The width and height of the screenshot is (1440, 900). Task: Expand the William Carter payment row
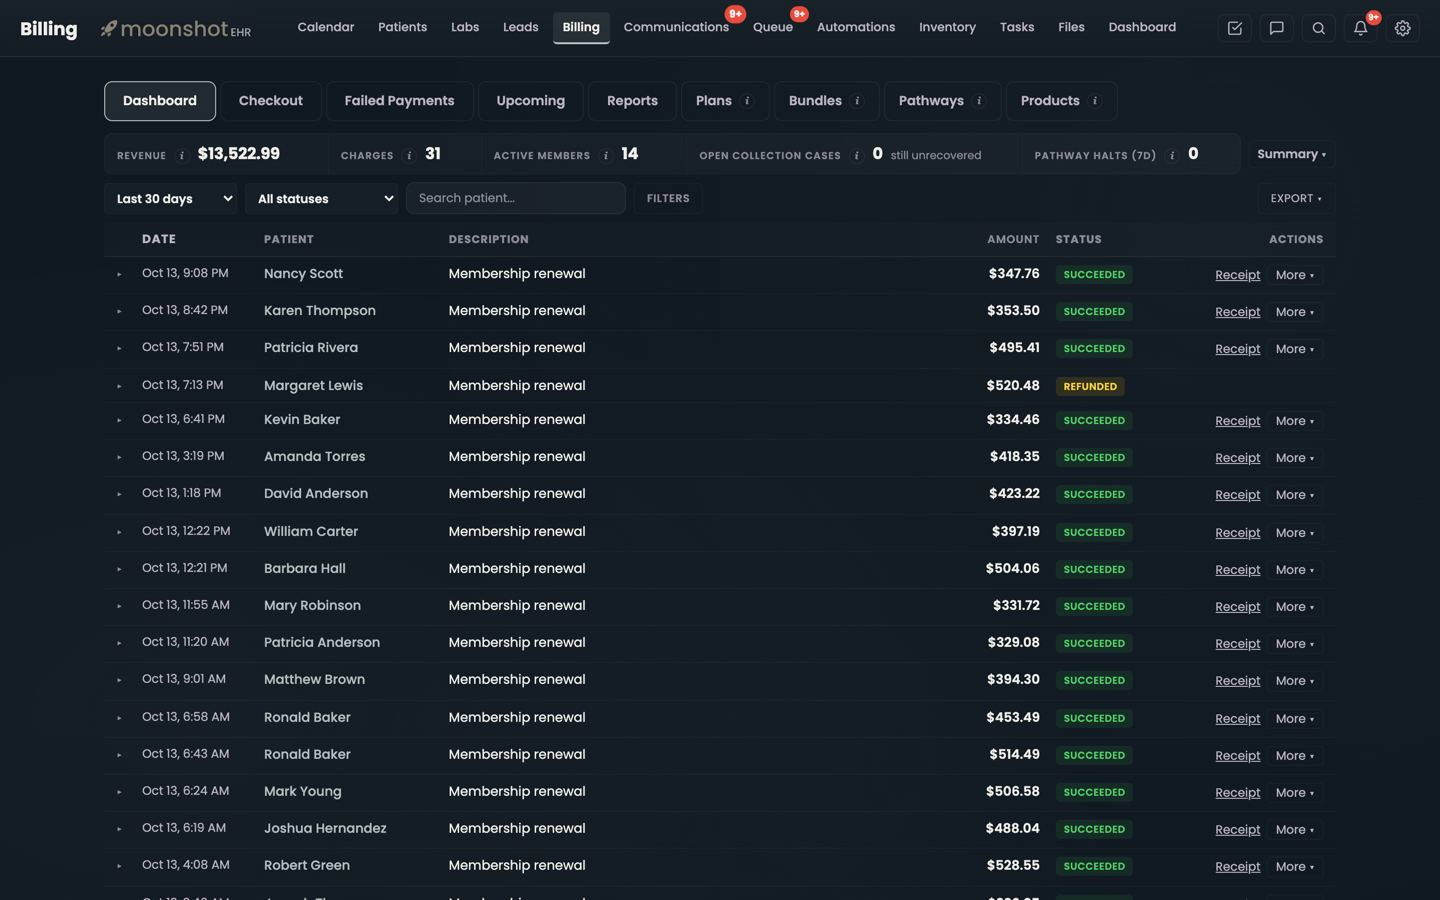point(119,532)
